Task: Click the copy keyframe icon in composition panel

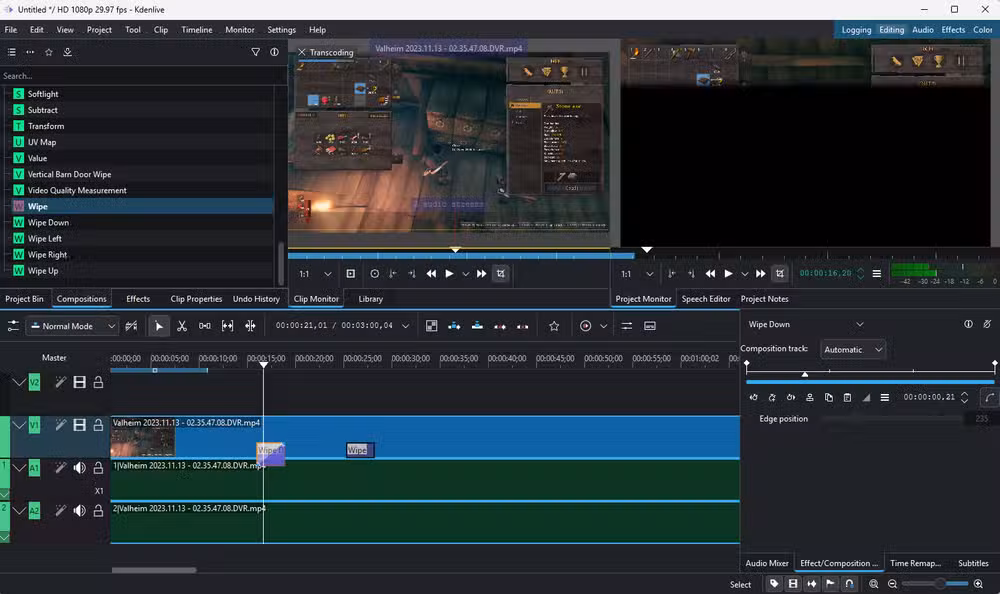Action: coord(828,397)
